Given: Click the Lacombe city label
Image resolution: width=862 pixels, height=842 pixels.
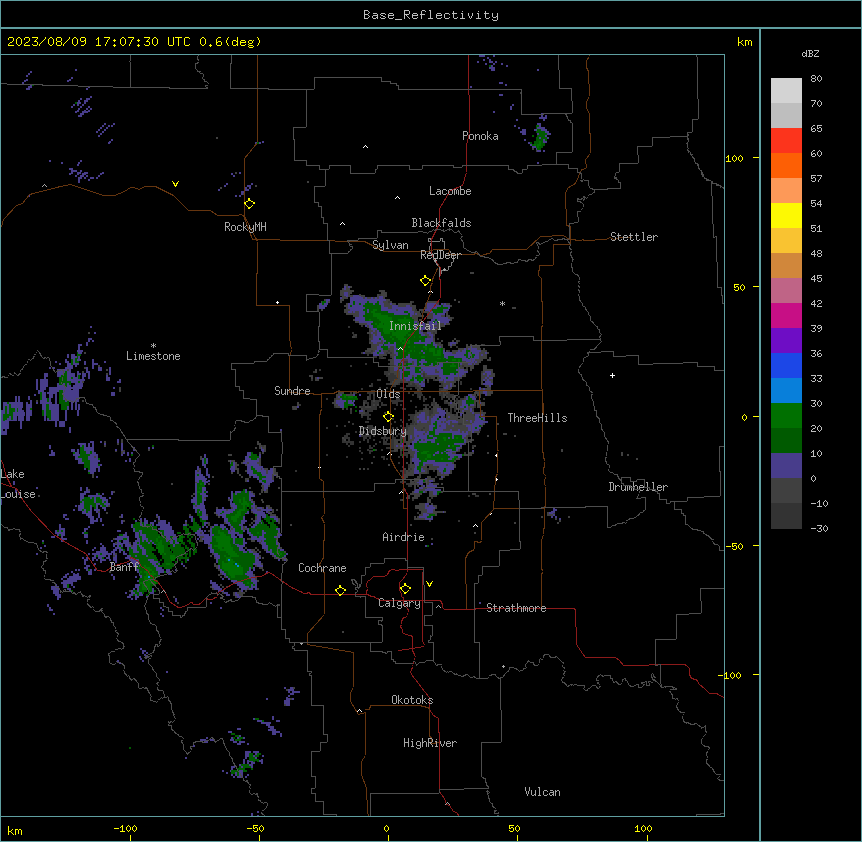Looking at the screenshot, I should [x=450, y=191].
